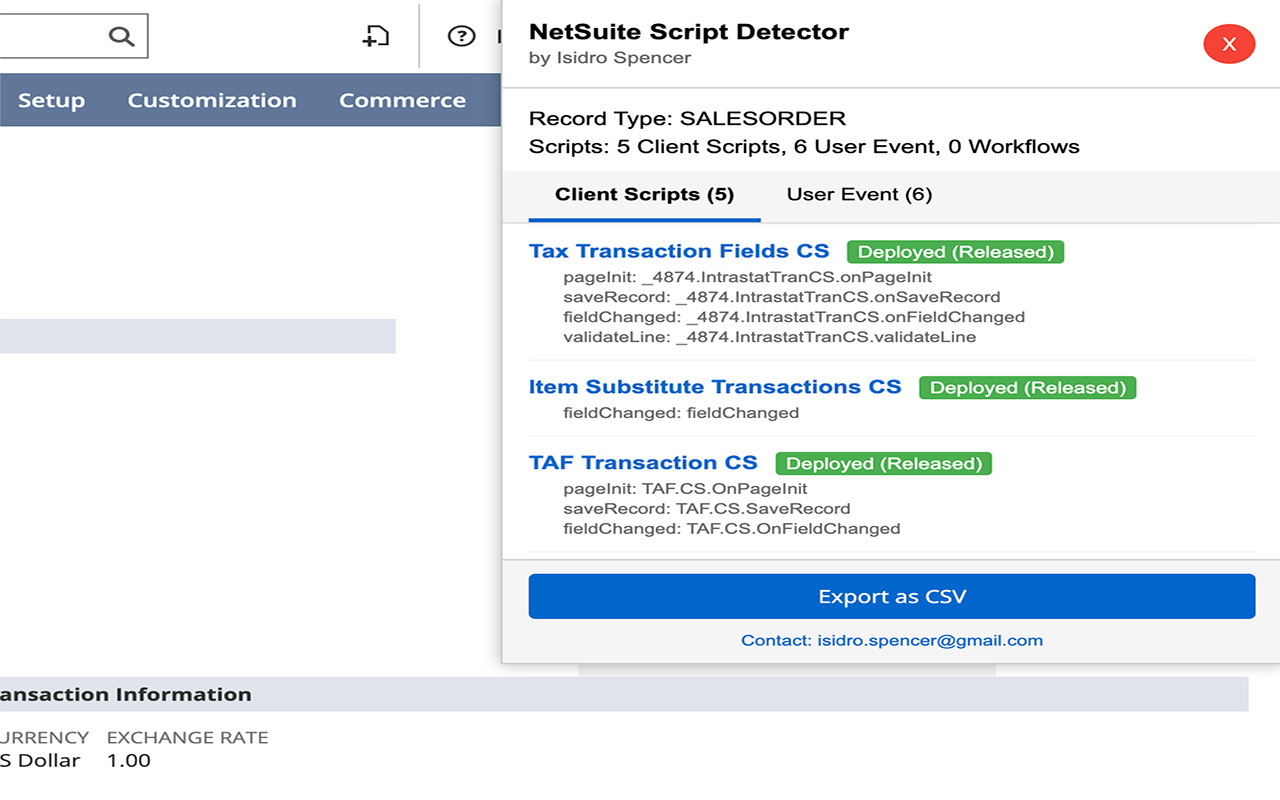
Task: Click the exchange rate value 1.00
Action: click(129, 761)
